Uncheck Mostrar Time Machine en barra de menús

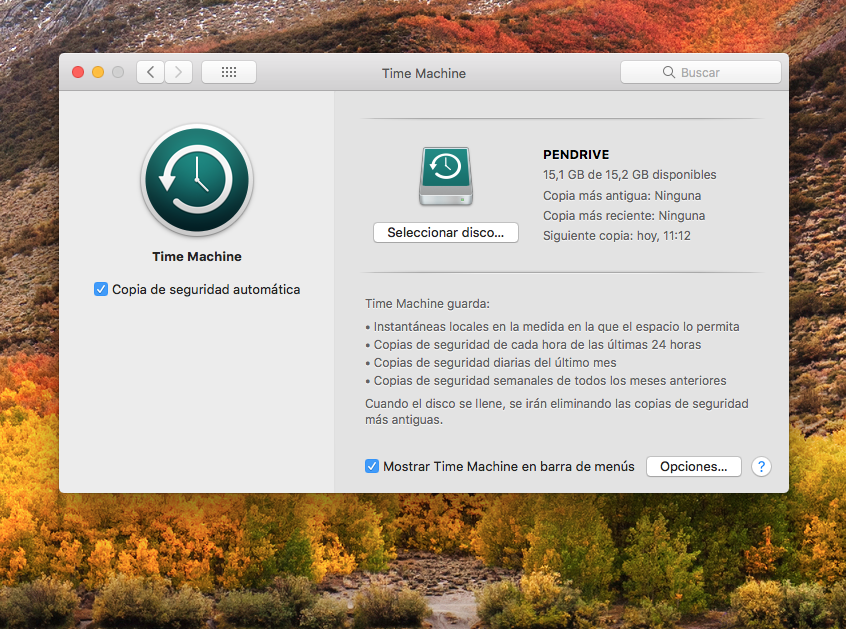pyautogui.click(x=372, y=466)
